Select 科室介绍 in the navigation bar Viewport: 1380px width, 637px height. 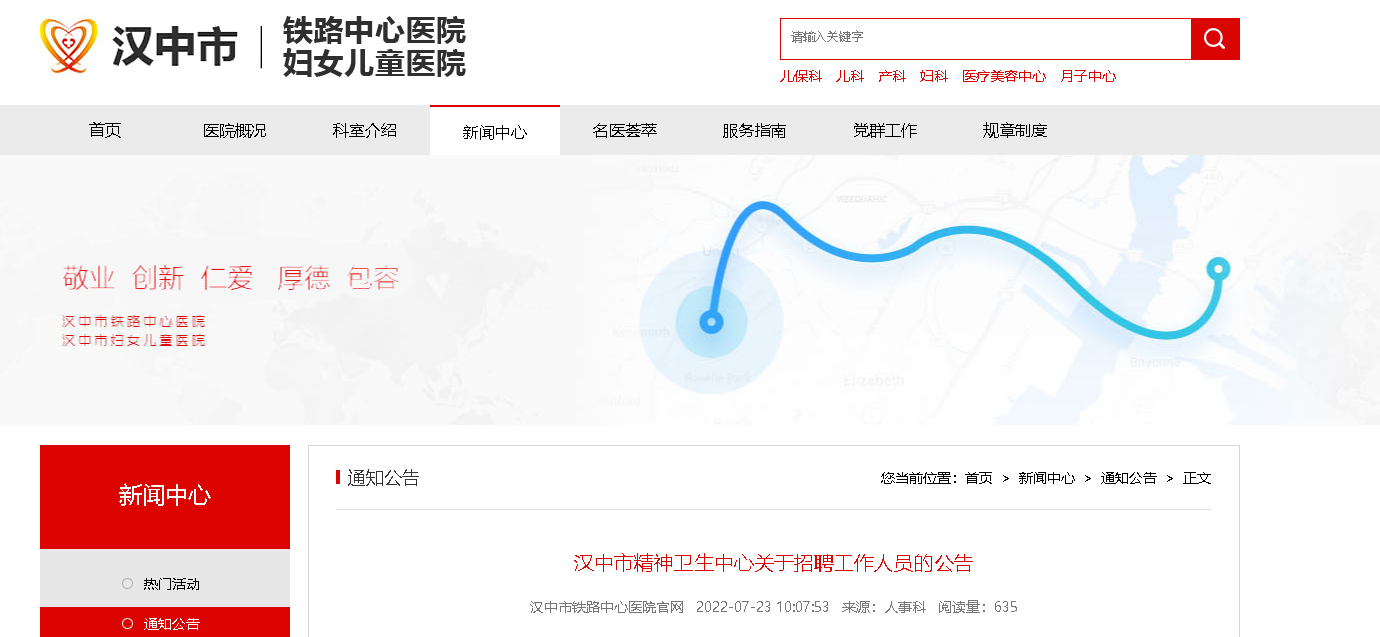(365, 130)
